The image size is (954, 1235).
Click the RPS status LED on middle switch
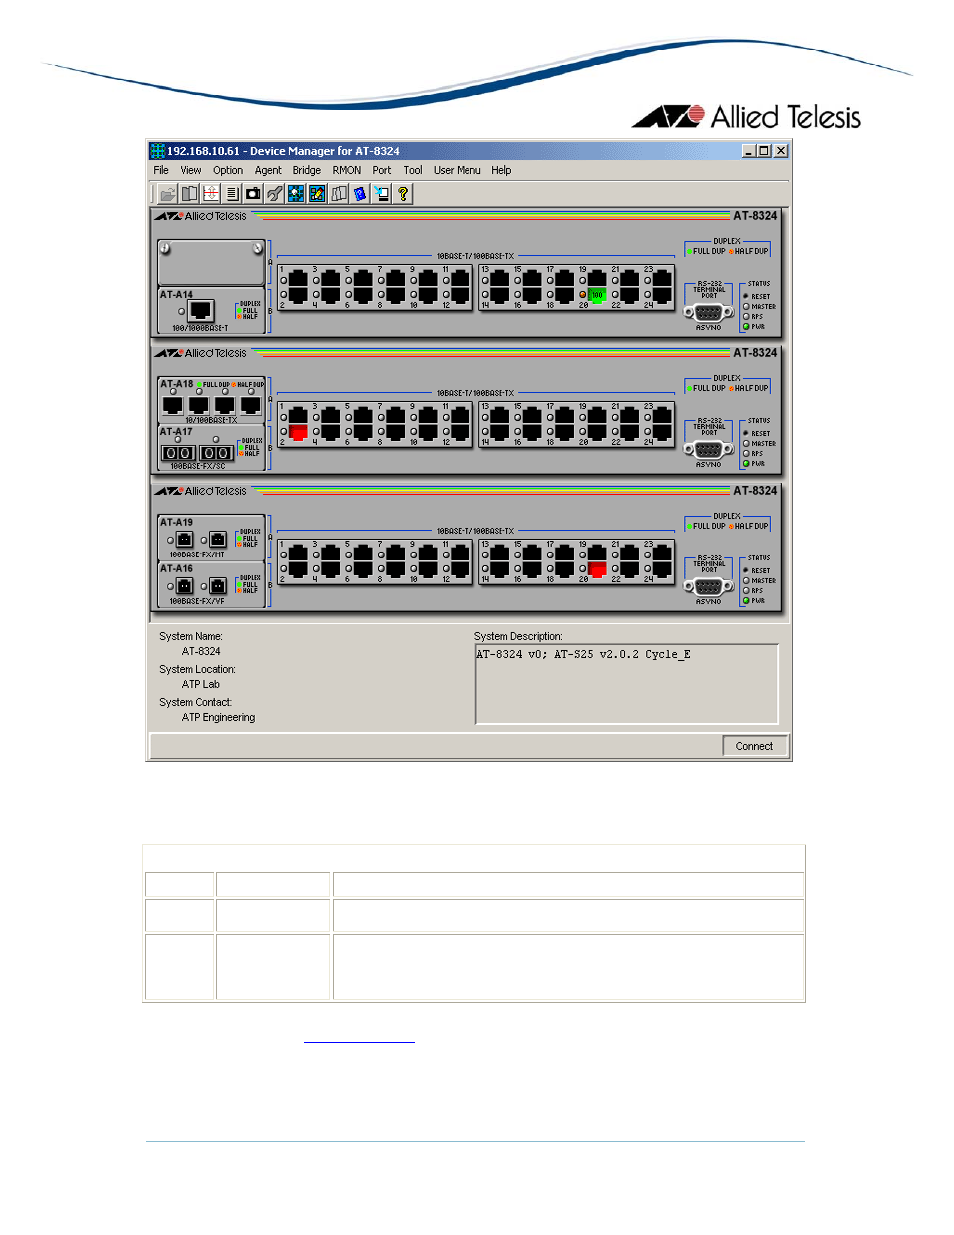coord(746,453)
